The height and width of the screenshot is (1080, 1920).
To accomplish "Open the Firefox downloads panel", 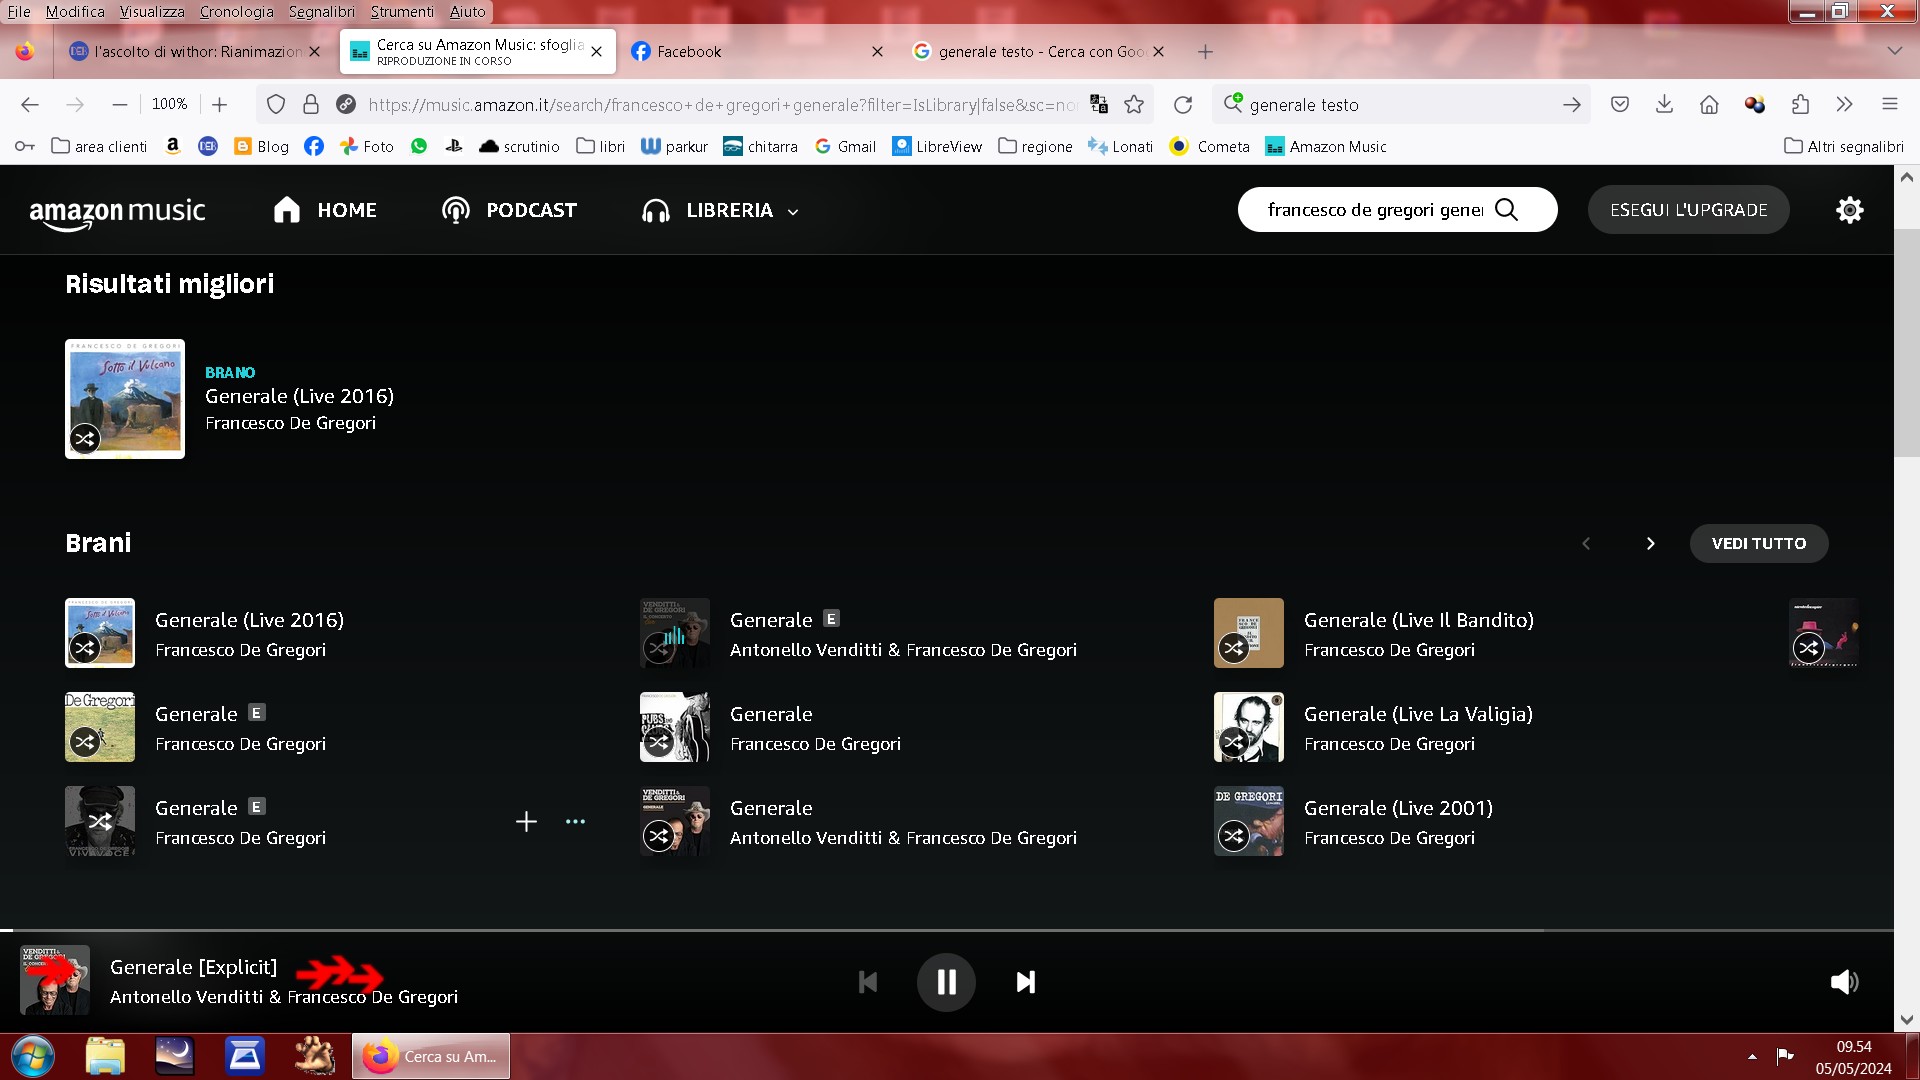I will (1664, 104).
